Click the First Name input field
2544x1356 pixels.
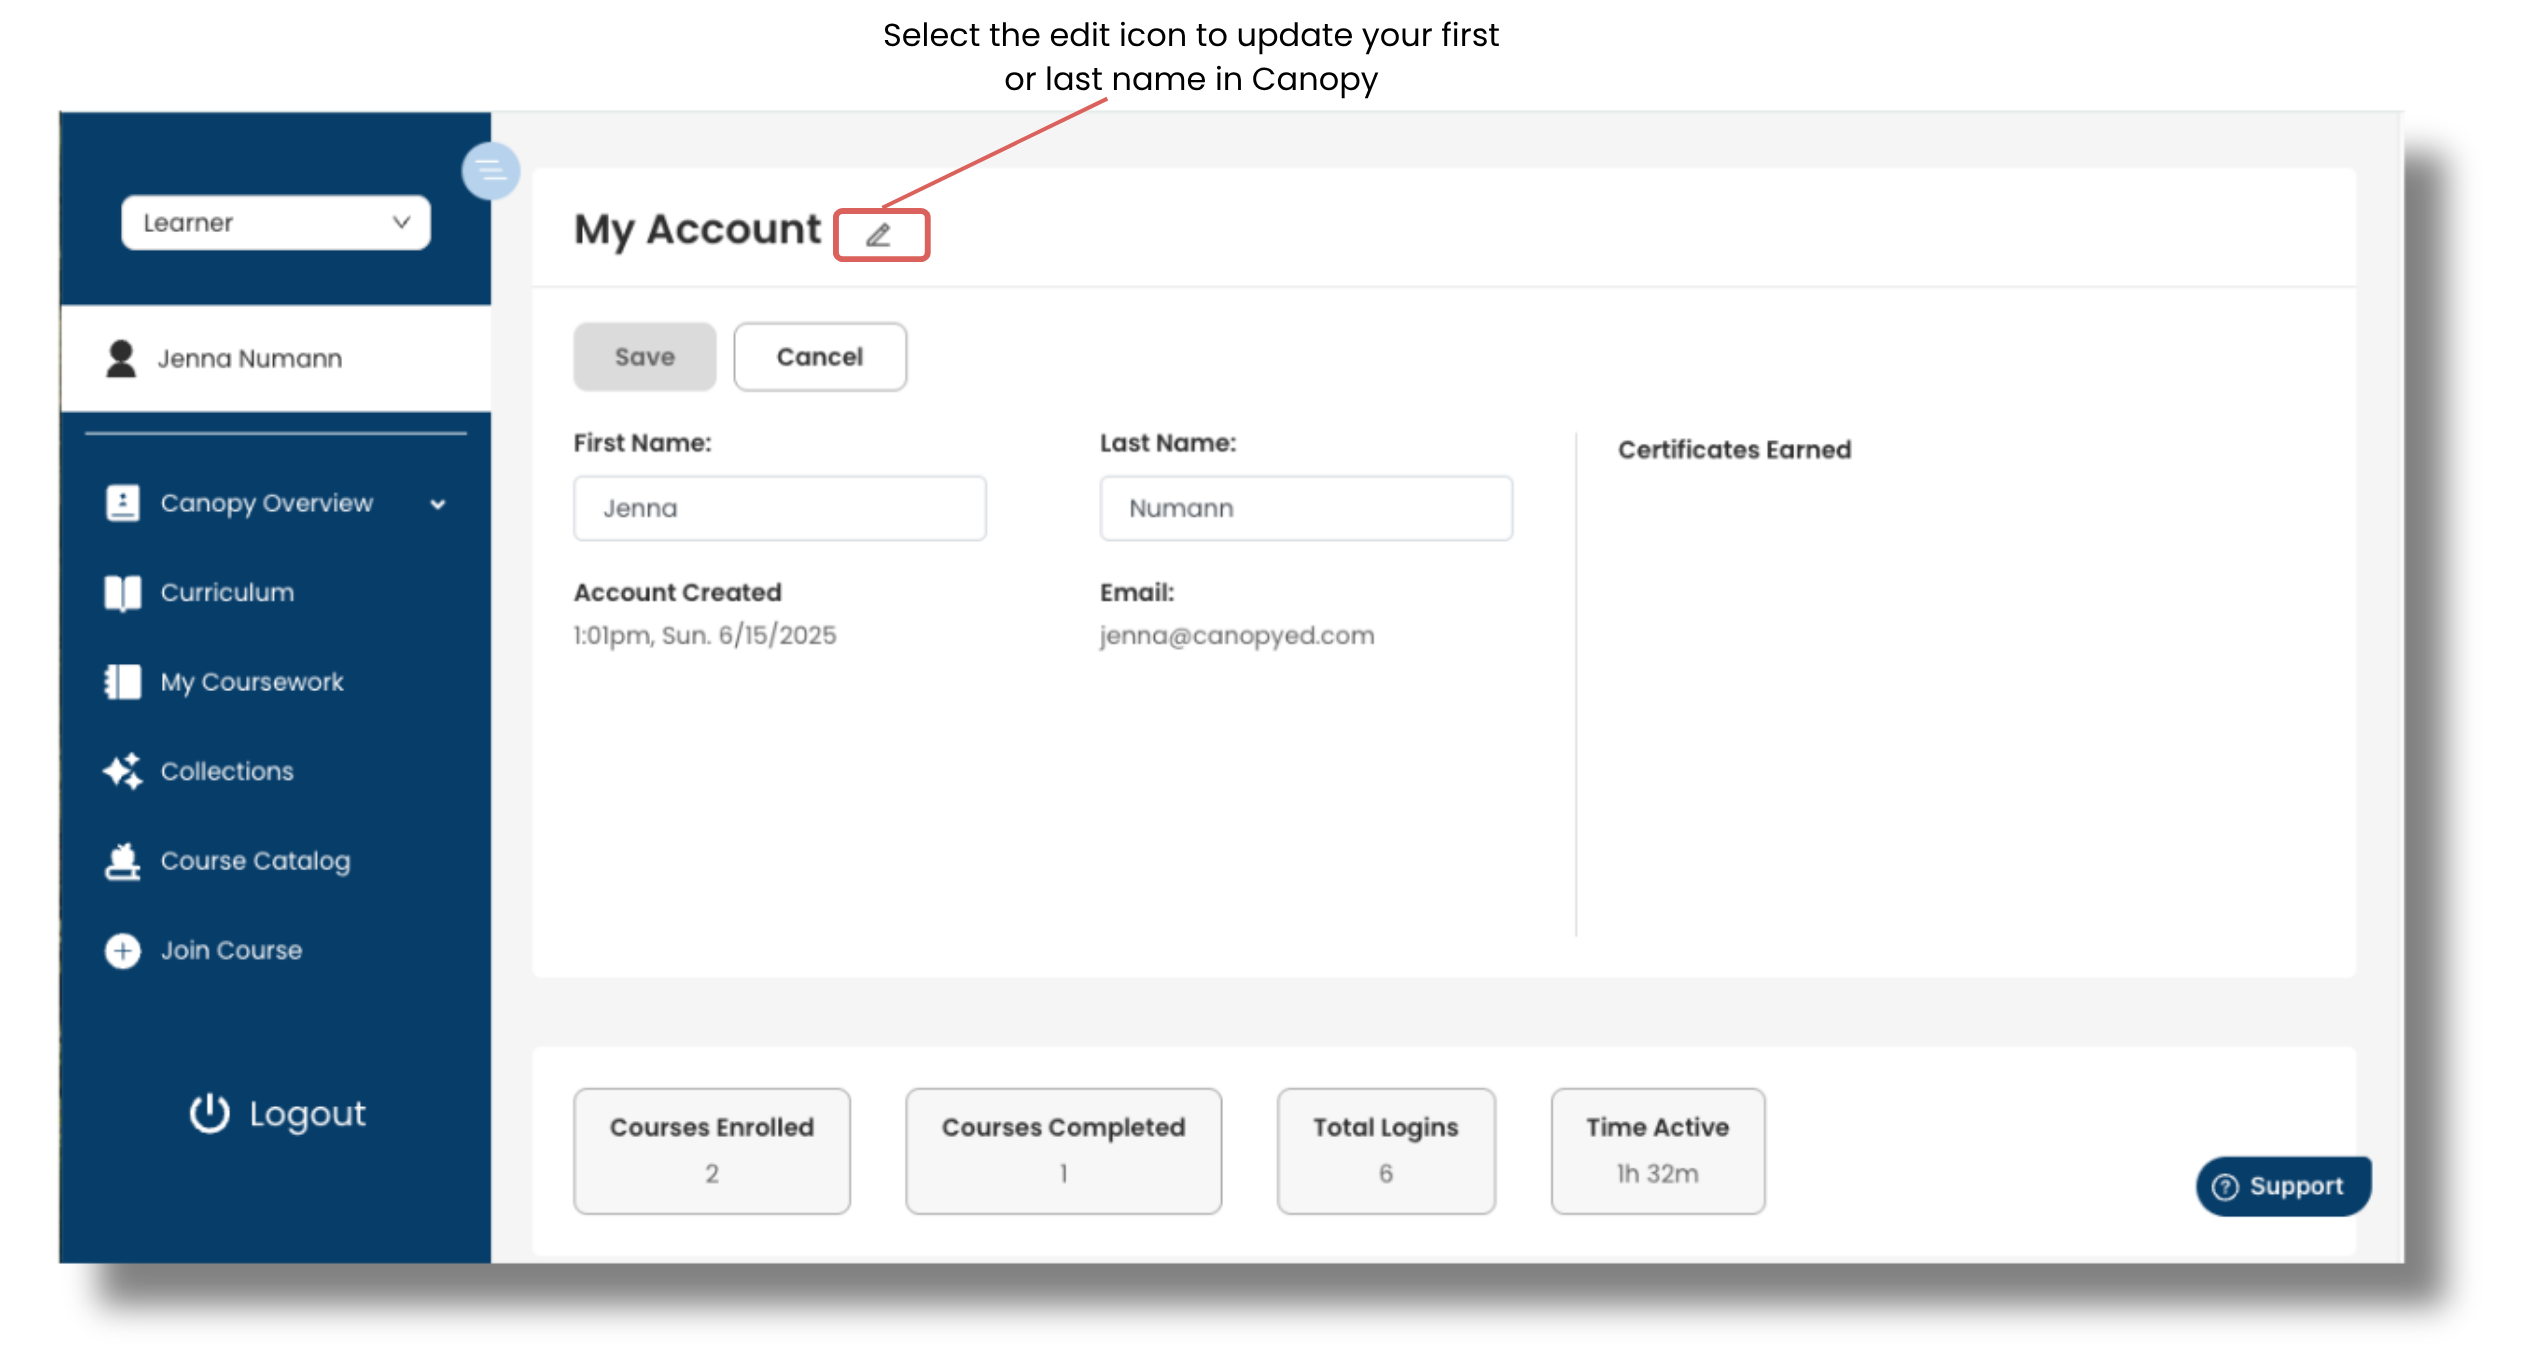coord(779,508)
